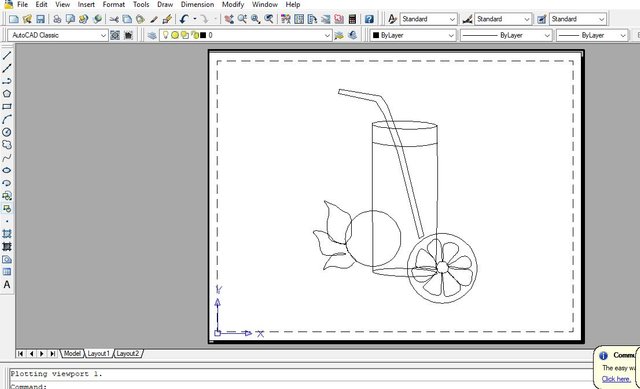The height and width of the screenshot is (389, 640).
Task: Open the QuickCalc calculator icon
Action: point(352,19)
